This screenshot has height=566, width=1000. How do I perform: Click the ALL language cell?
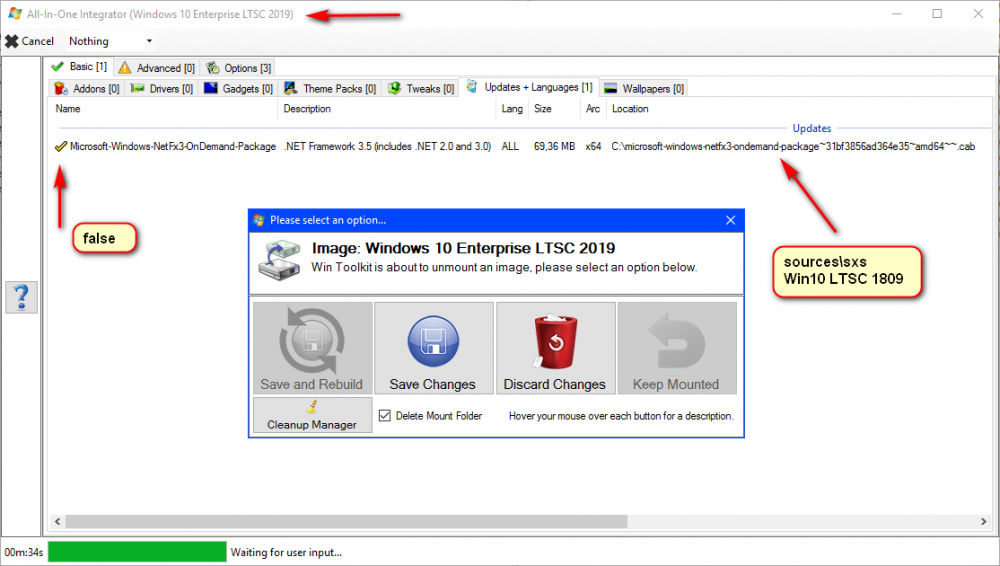click(x=510, y=147)
